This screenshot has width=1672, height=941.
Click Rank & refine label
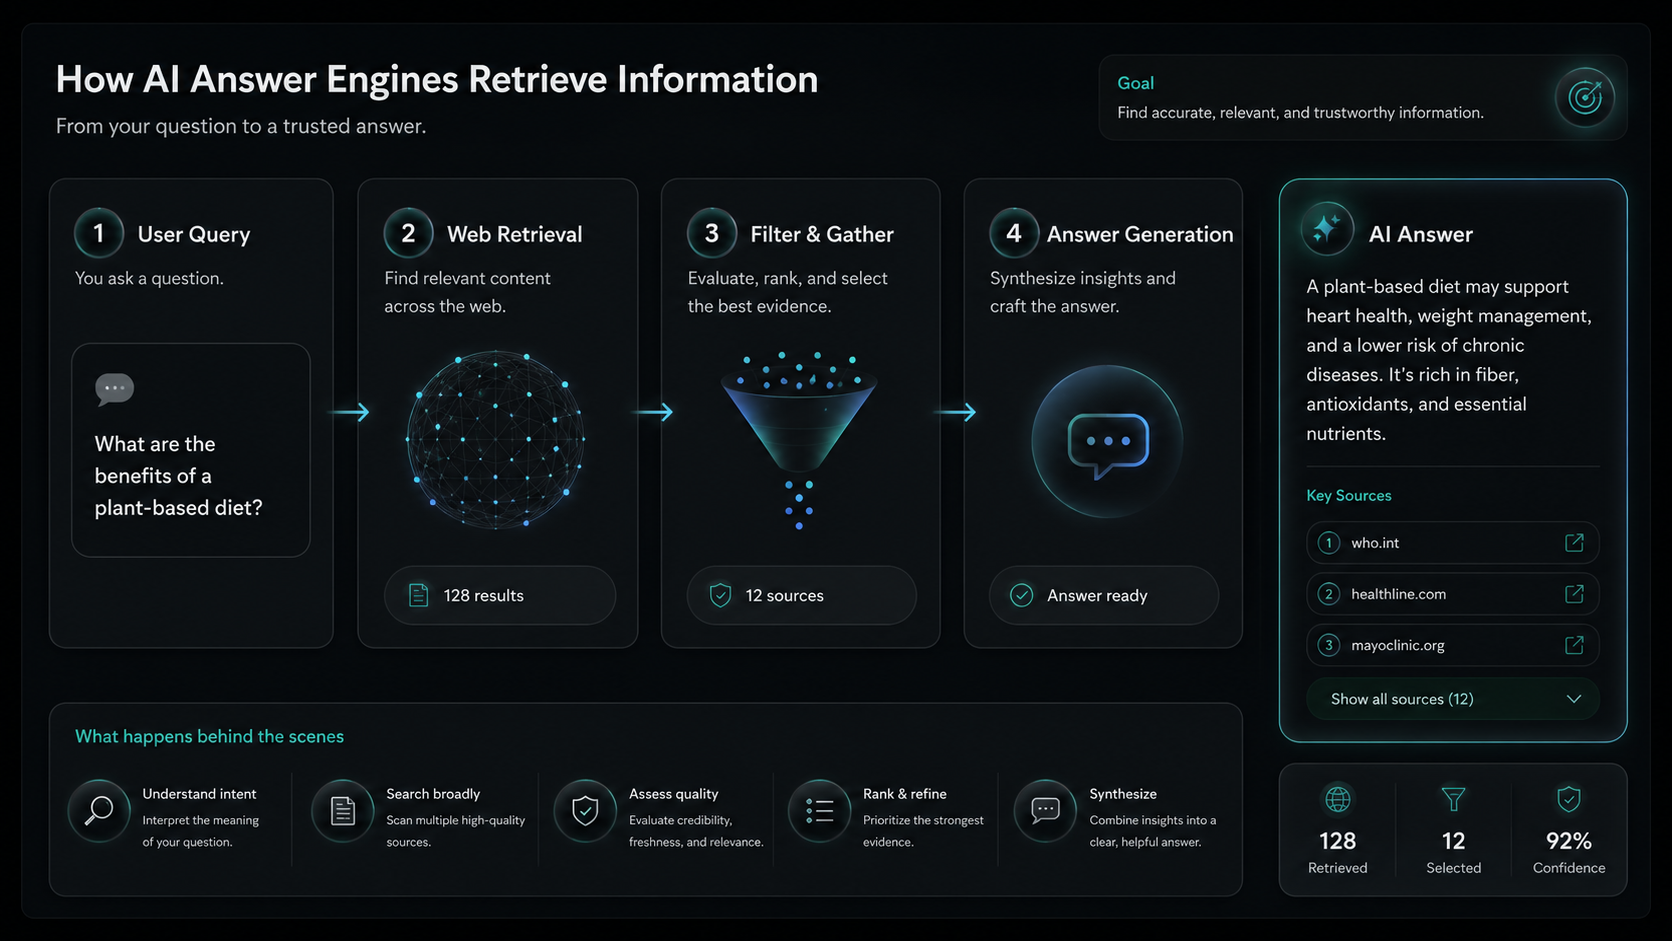905,794
